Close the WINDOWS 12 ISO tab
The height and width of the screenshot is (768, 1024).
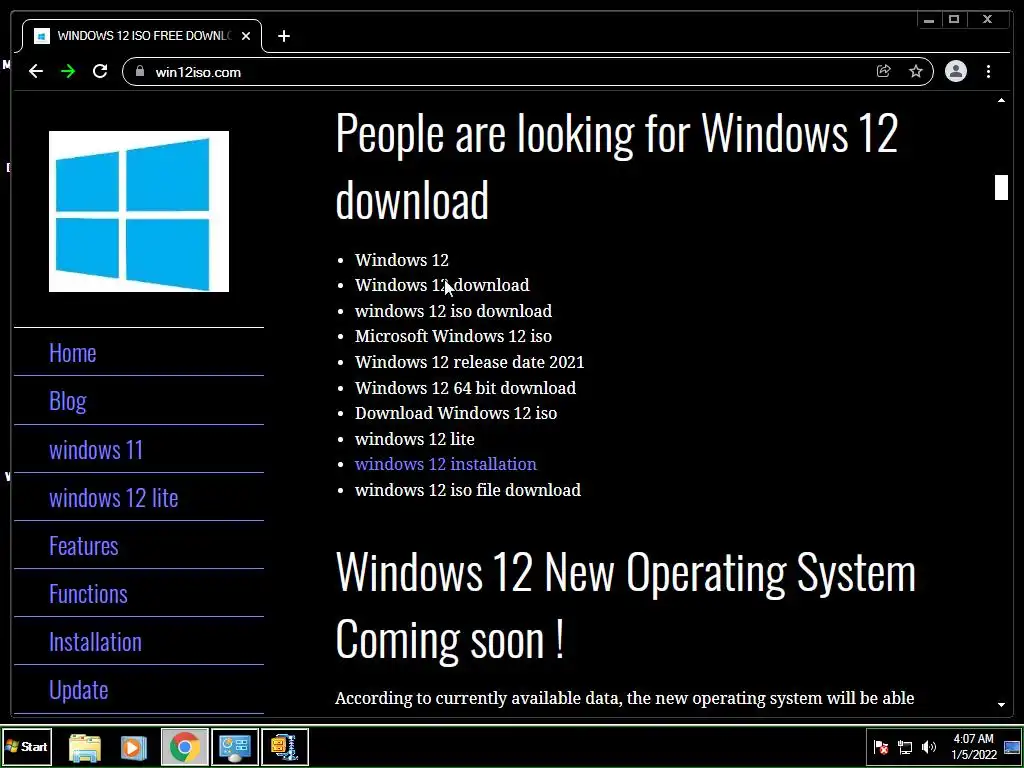click(x=246, y=36)
